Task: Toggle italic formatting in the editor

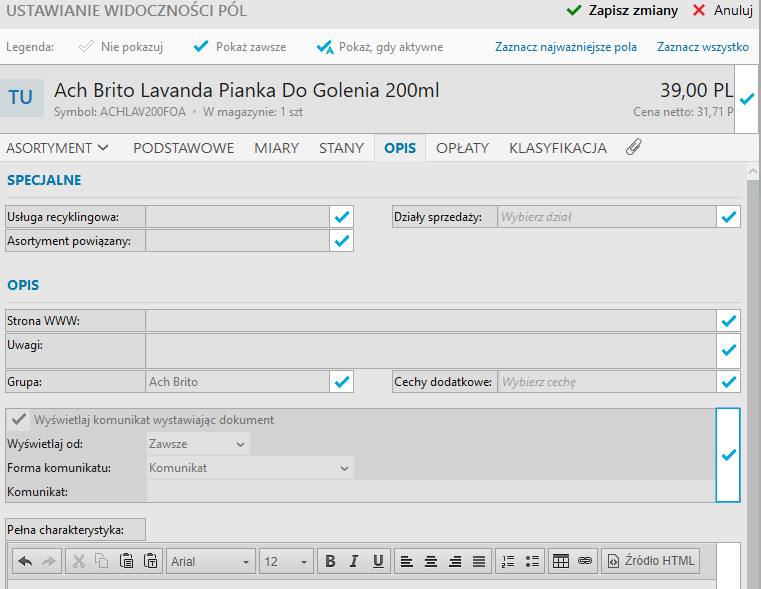Action: [354, 561]
